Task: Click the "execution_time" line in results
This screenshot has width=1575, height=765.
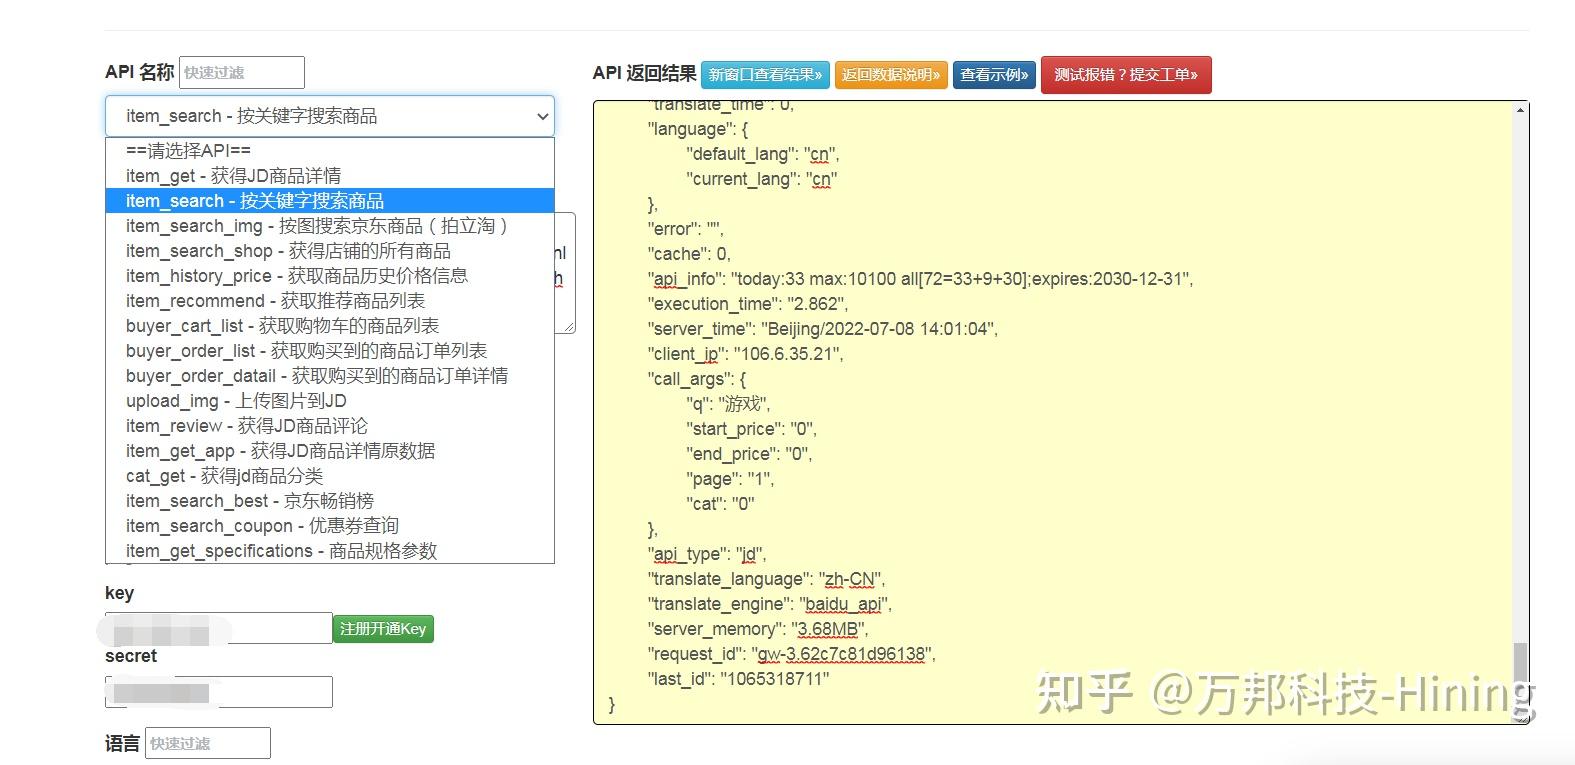Action: click(x=747, y=304)
